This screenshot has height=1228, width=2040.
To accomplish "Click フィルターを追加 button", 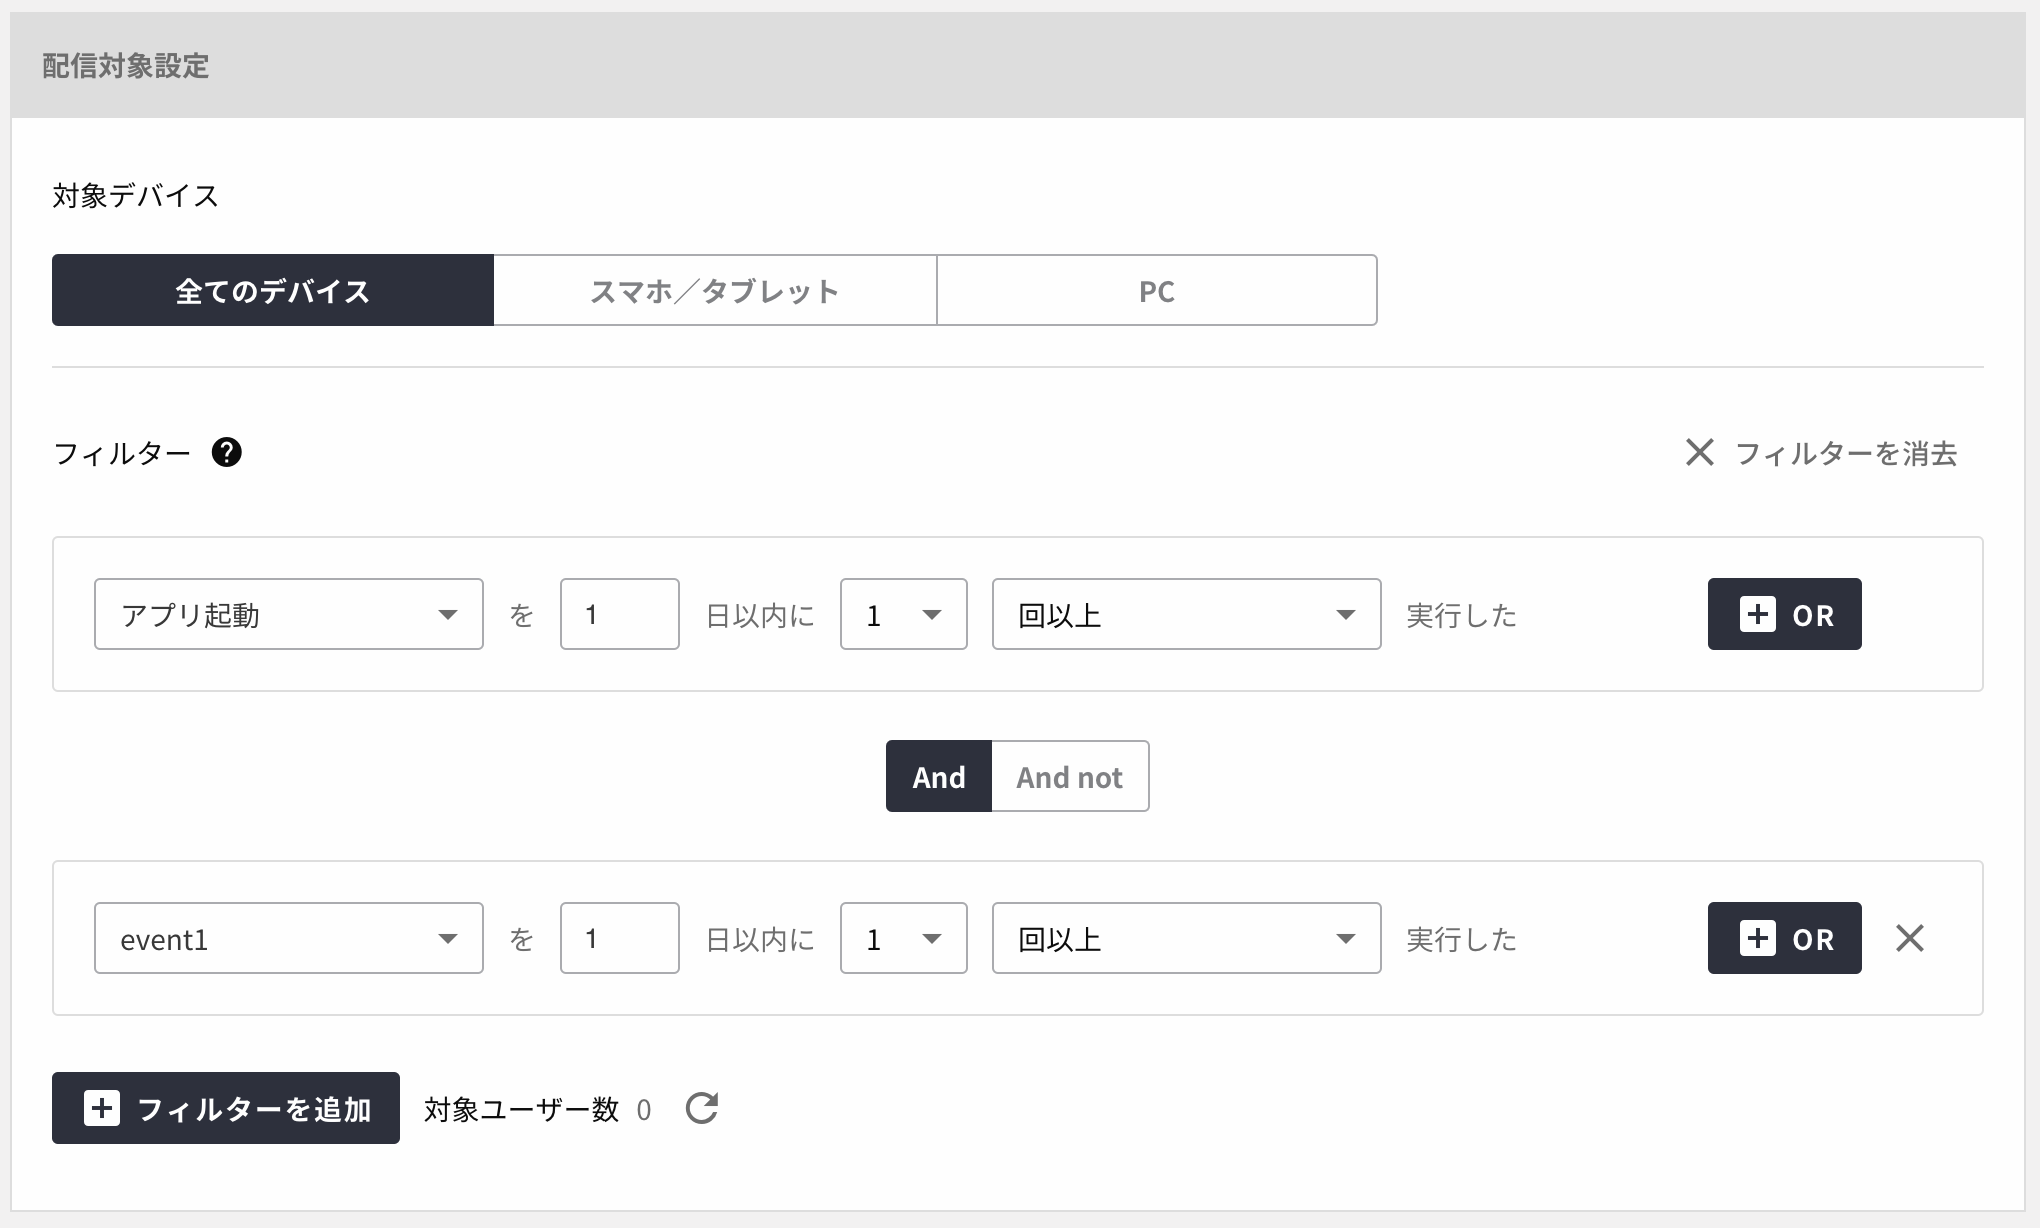I will click(x=226, y=1108).
